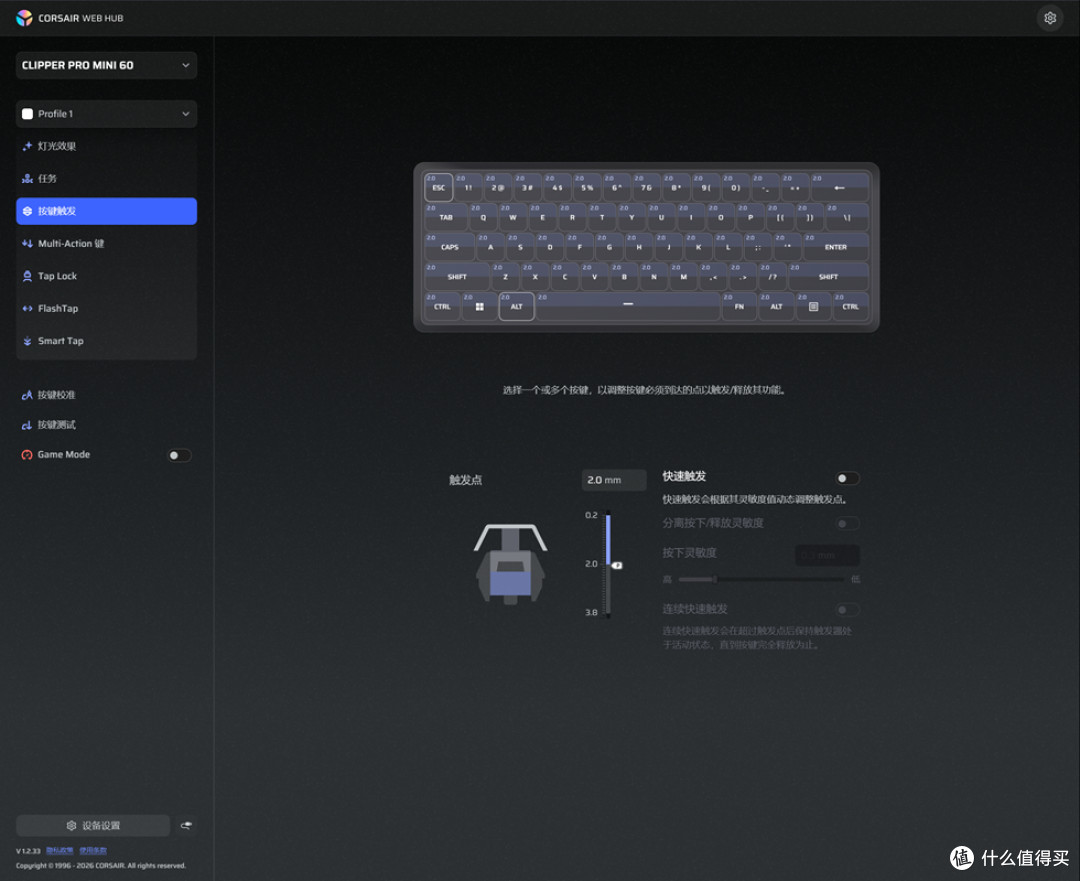Click the 2.0 mm actuation value field
Screen dimensions: 1080x881
tap(614, 480)
